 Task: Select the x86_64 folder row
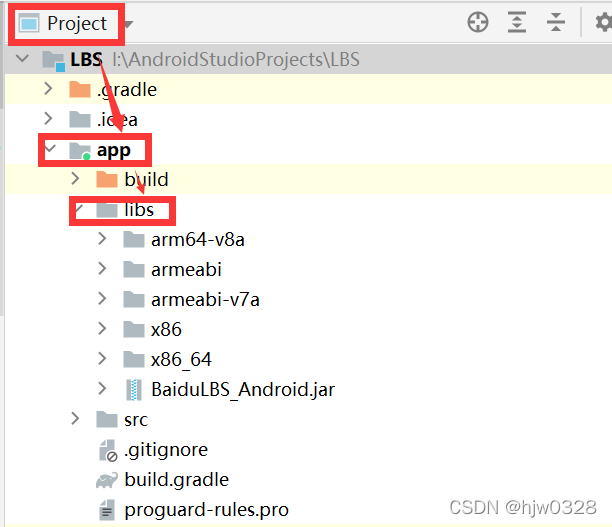pos(308,359)
